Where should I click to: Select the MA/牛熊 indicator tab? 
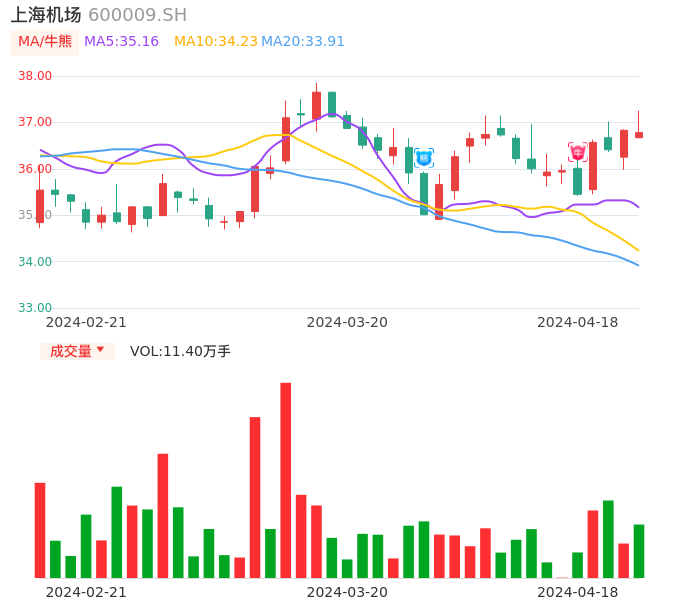coord(45,42)
